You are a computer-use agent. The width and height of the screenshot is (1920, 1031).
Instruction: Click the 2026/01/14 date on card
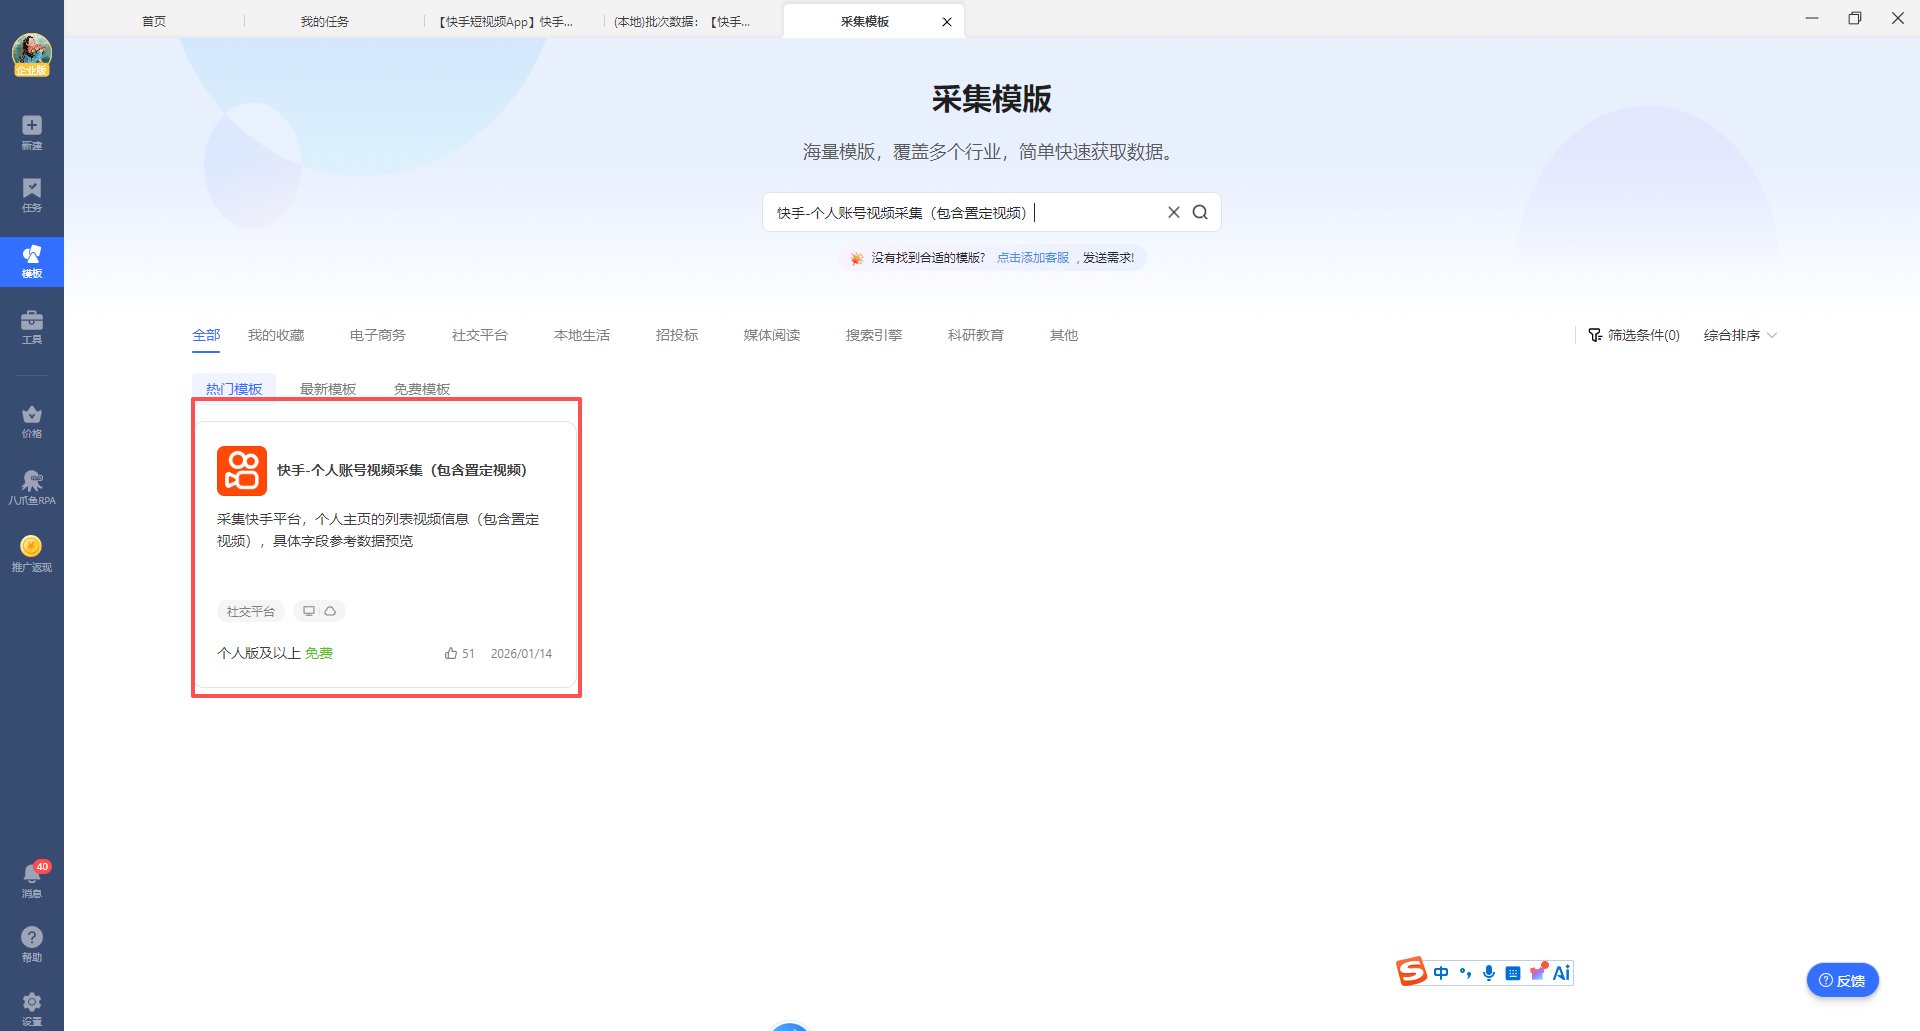(x=521, y=653)
